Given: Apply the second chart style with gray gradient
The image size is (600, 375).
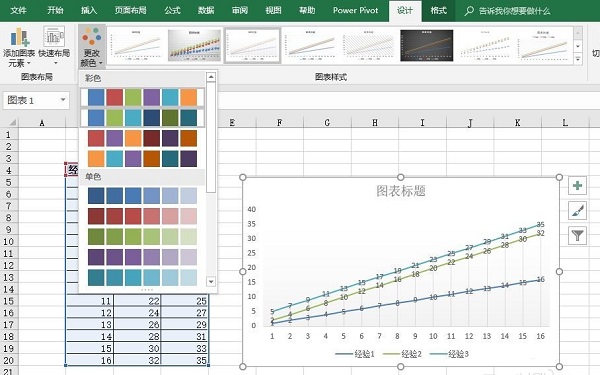Looking at the screenshot, I should point(194,45).
